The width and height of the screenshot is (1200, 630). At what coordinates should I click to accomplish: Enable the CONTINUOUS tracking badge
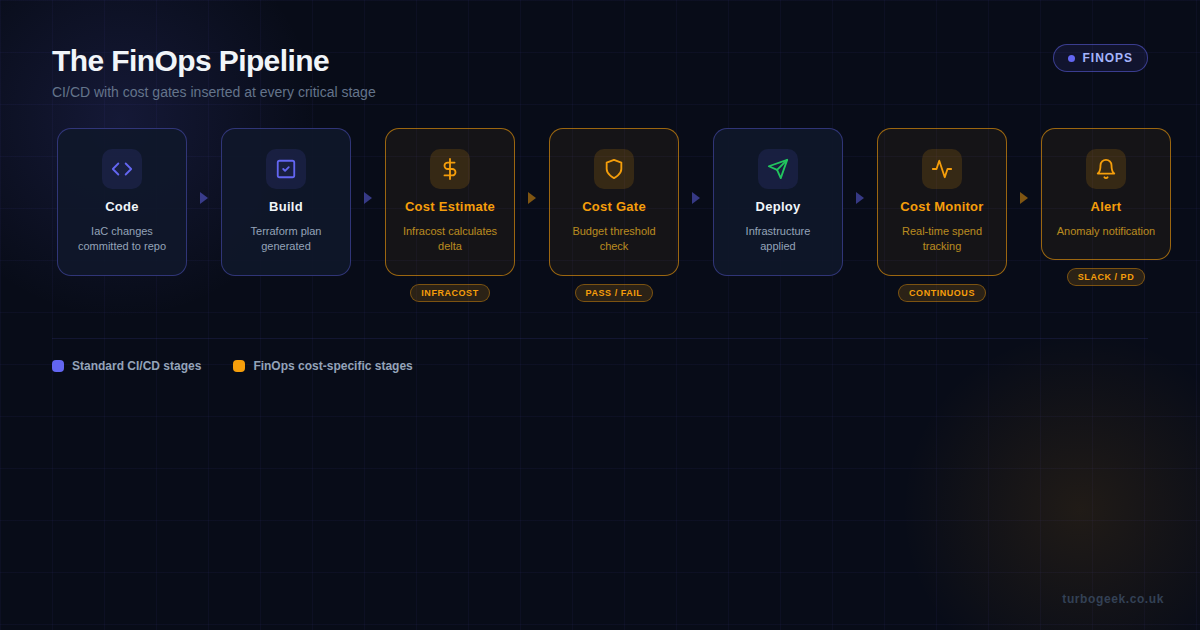tap(942, 293)
